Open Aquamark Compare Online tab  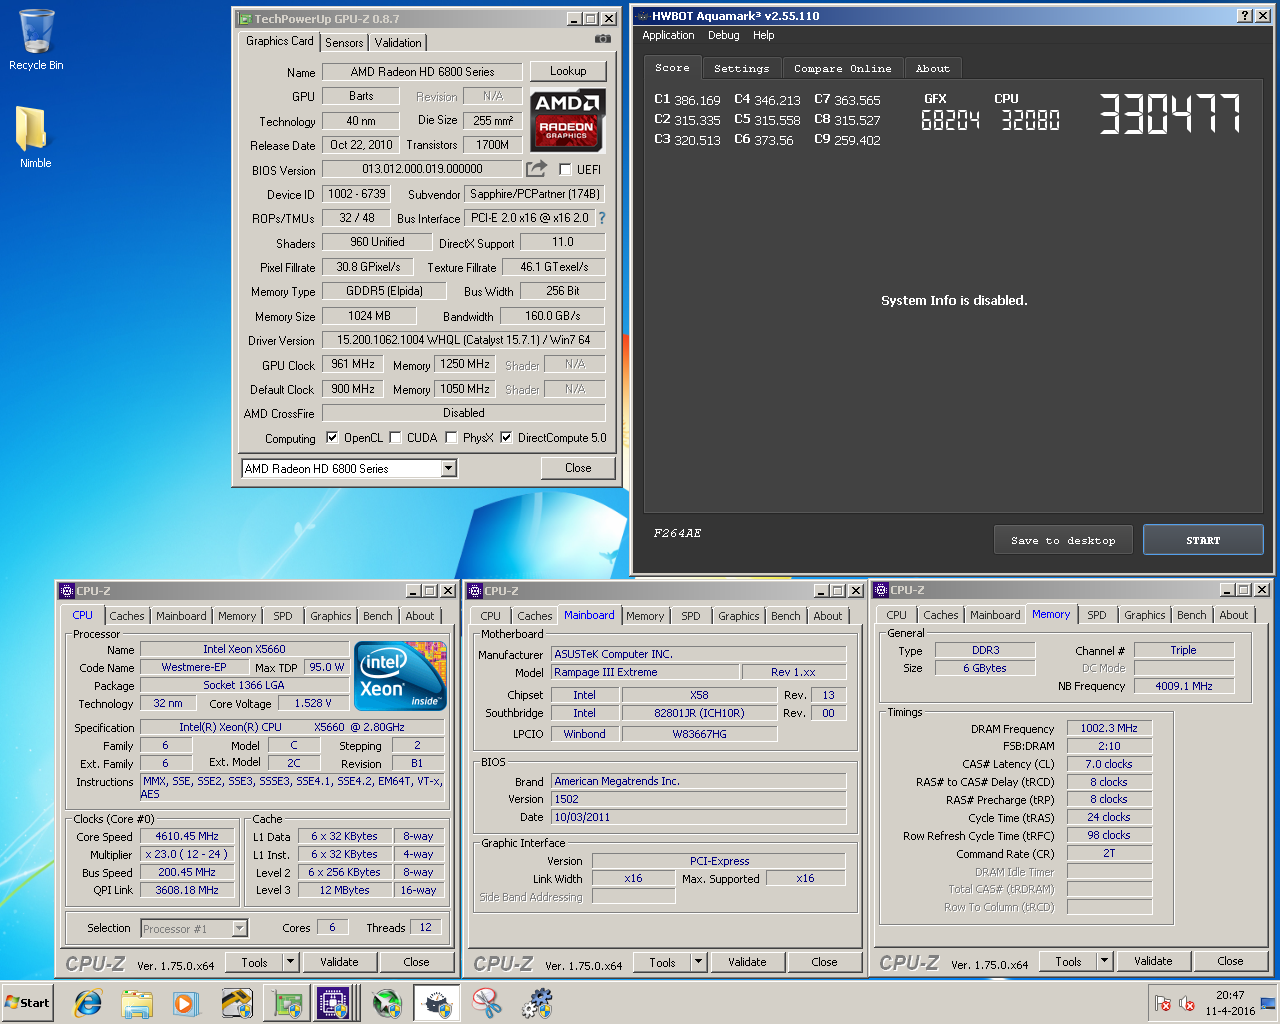(x=842, y=68)
